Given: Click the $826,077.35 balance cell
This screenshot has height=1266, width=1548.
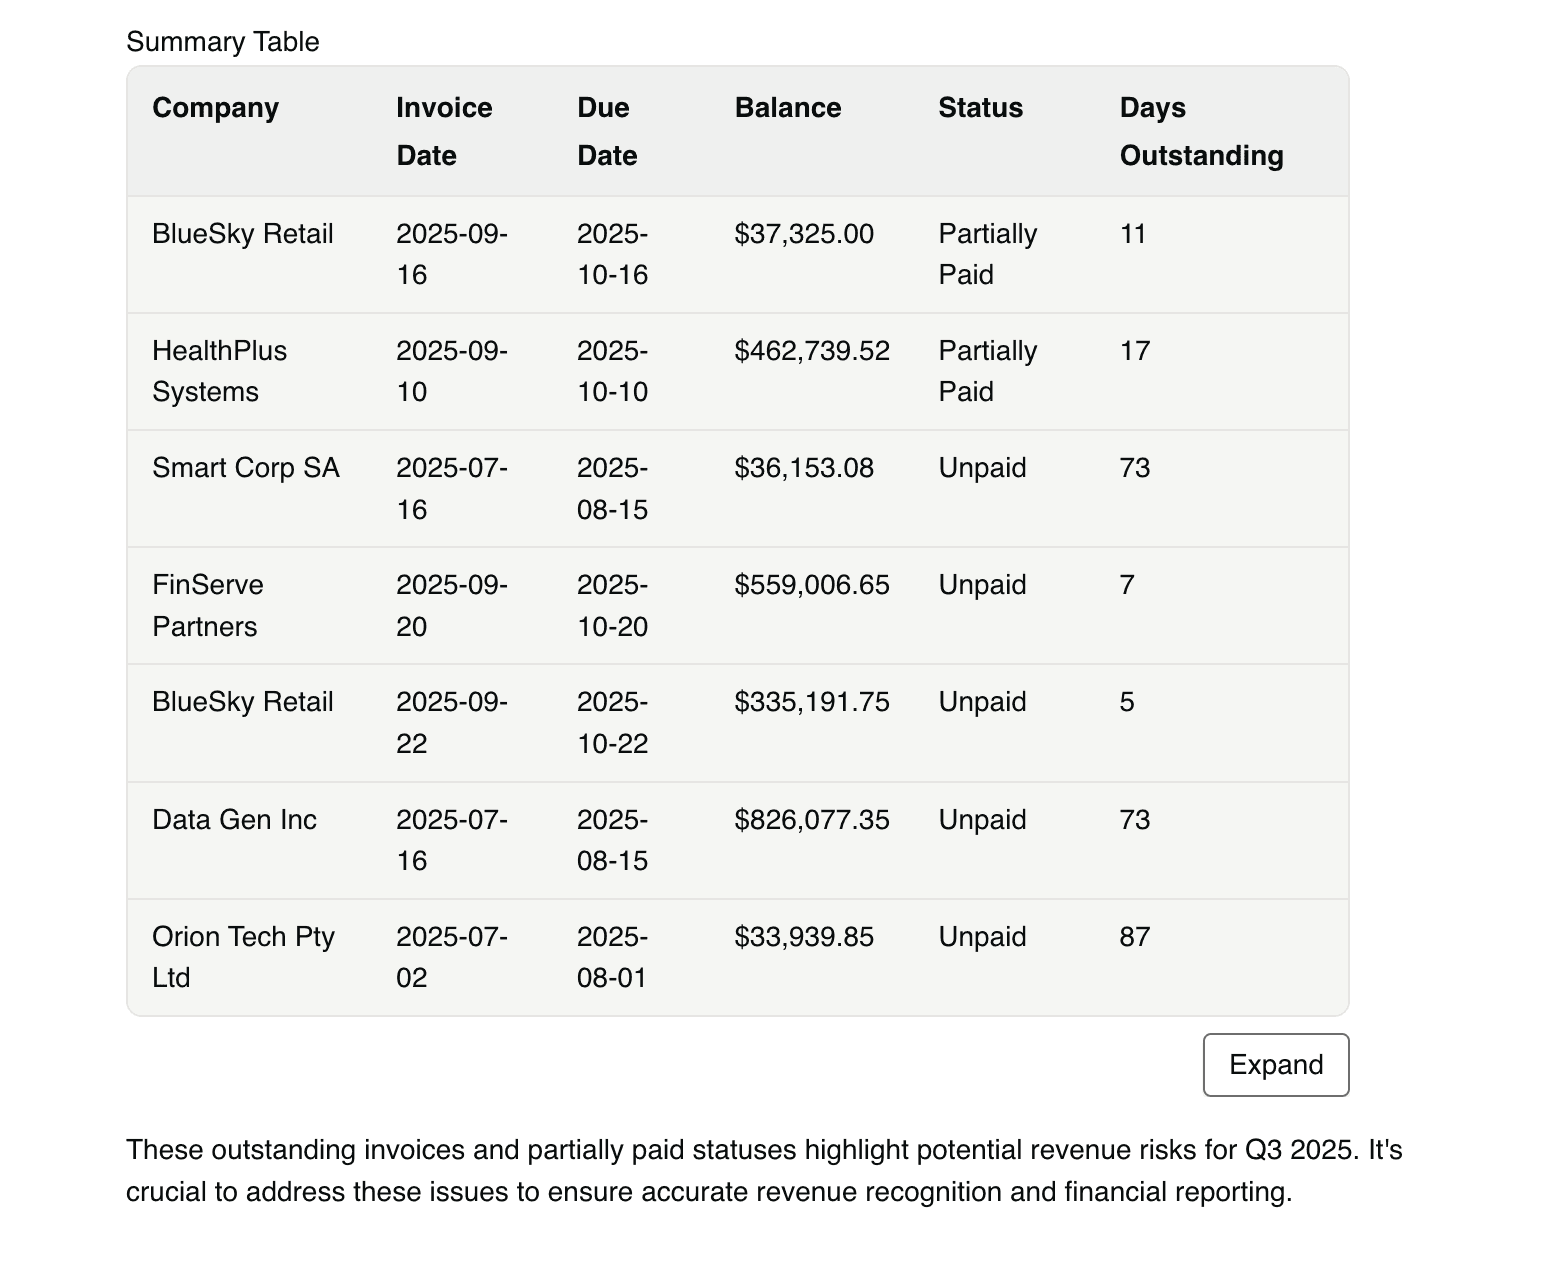Looking at the screenshot, I should click(812, 820).
